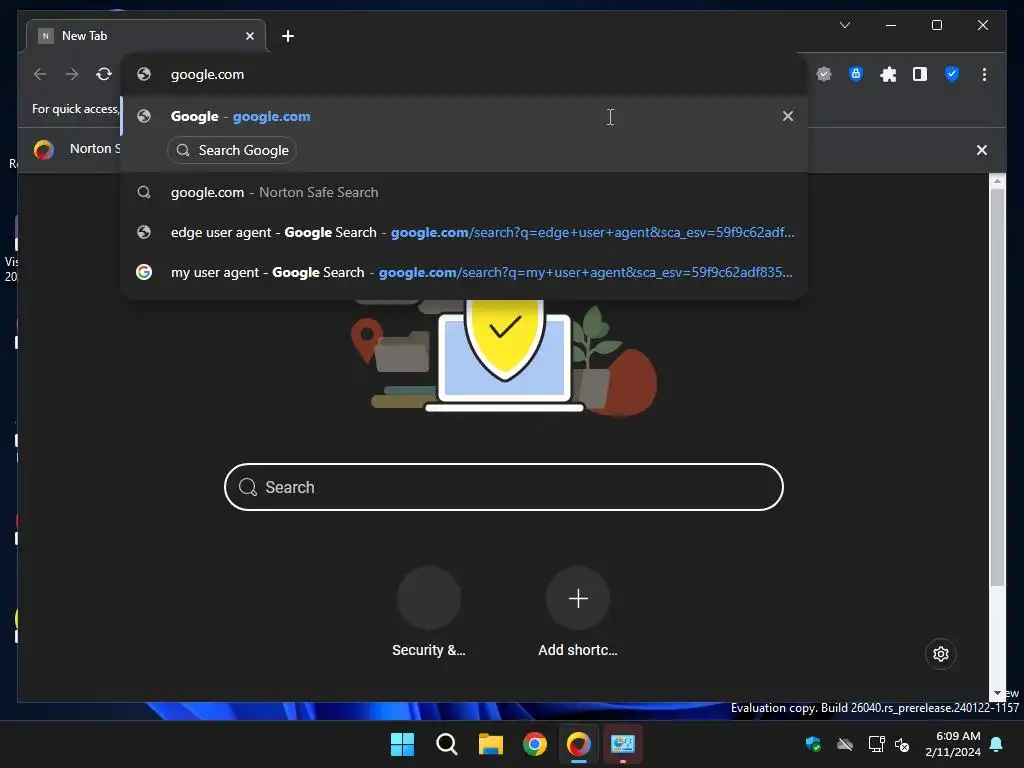The image size is (1024, 768).
Task: Select the New Tab browser tab
Action: point(146,36)
